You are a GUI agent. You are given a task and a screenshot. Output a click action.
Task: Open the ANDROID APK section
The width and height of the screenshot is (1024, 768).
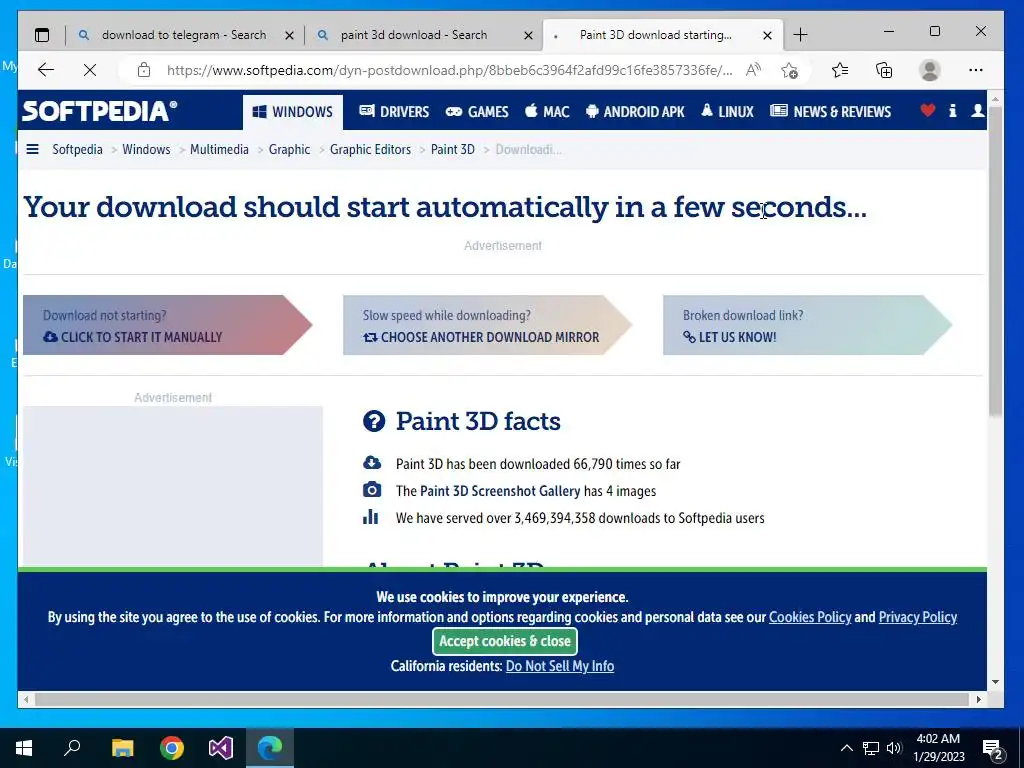[635, 112]
